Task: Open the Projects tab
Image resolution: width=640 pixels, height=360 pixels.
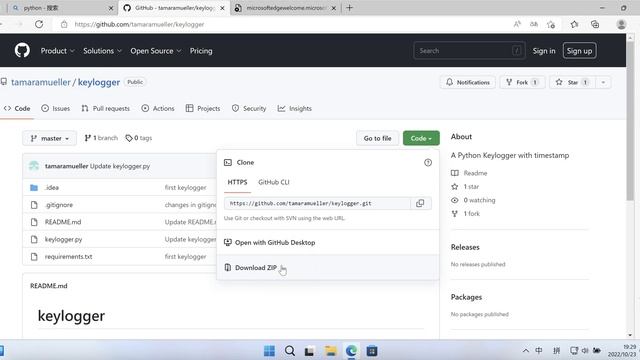Action: pyautogui.click(x=203, y=109)
